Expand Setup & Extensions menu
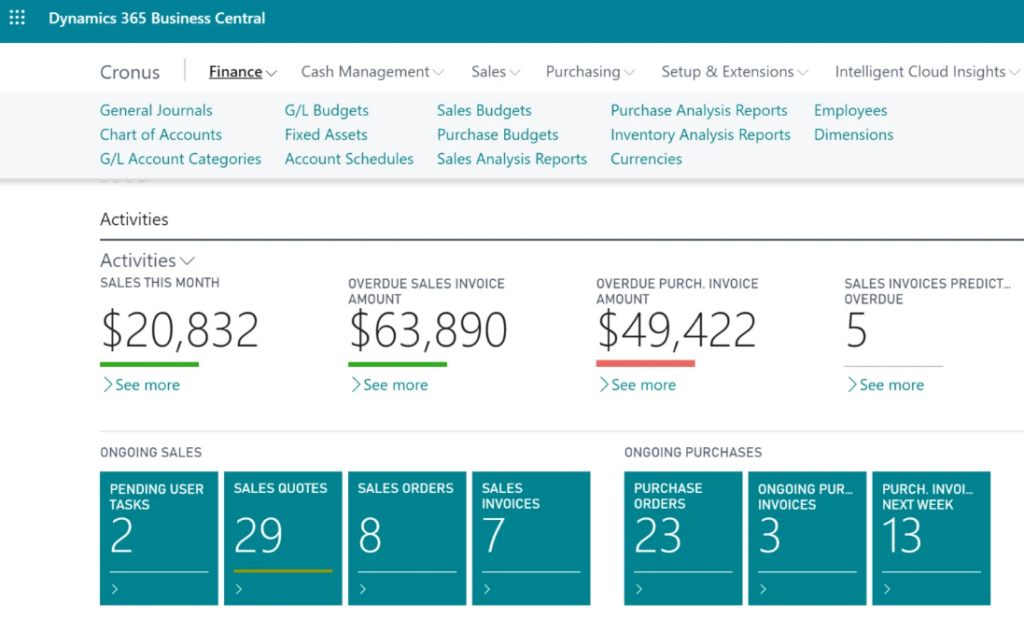Image resolution: width=1024 pixels, height=618 pixels. pyautogui.click(x=735, y=72)
